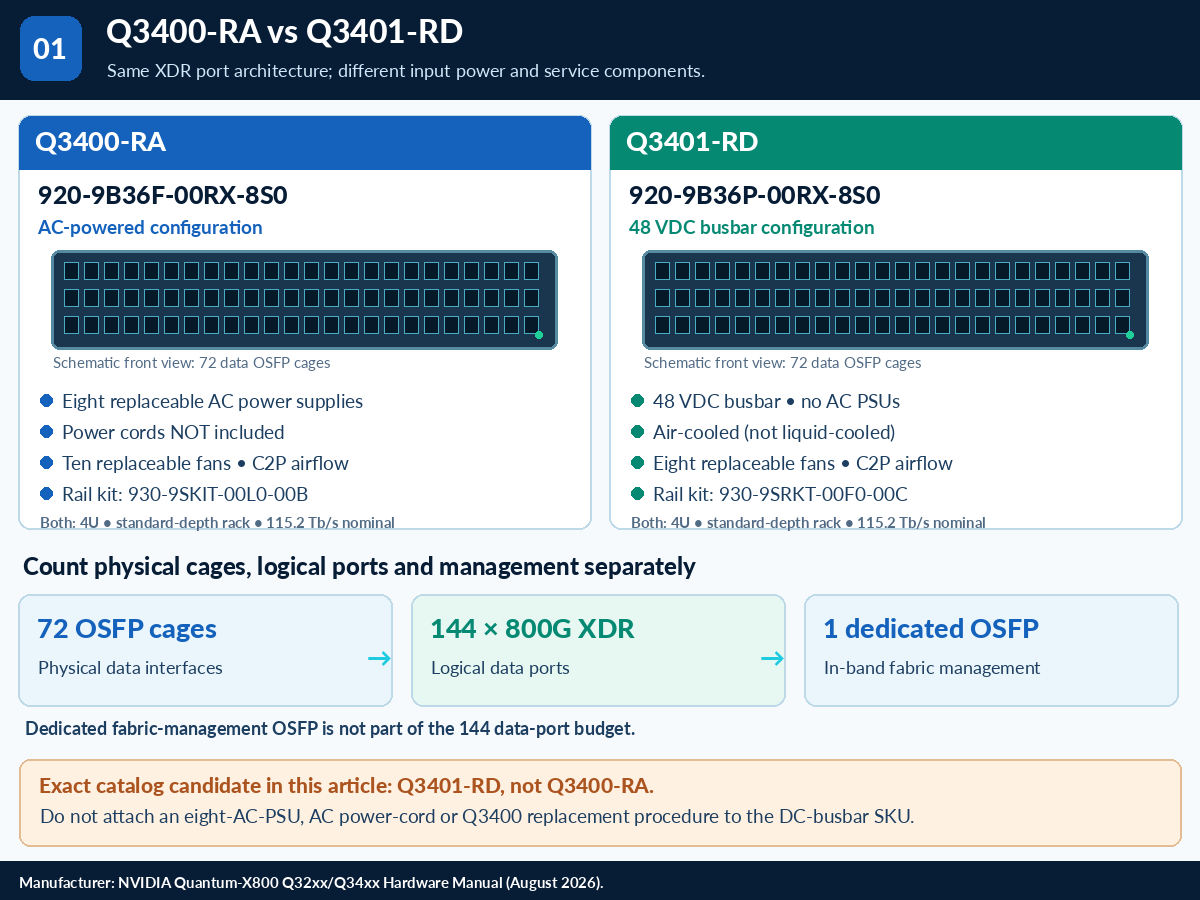Click green status dot in Q3401-RD schematic
This screenshot has width=1200, height=900.
pyautogui.click(x=1130, y=335)
